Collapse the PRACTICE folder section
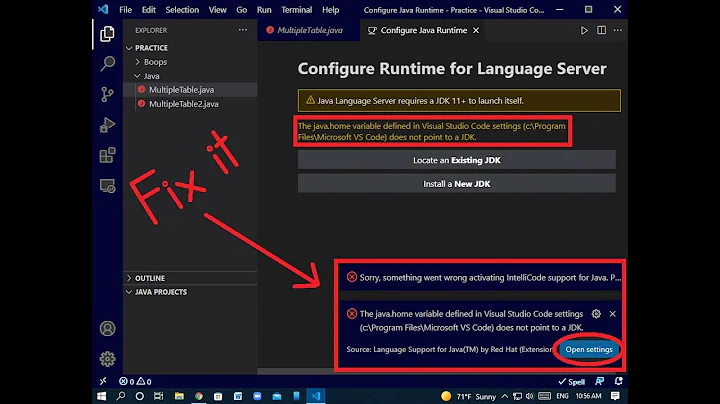720x404 pixels. point(129,48)
